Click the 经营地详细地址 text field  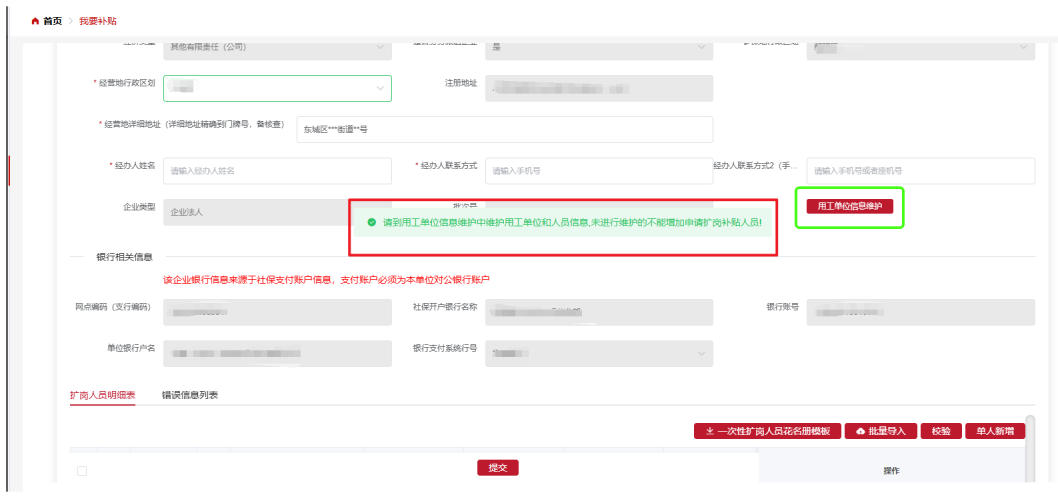(504, 130)
